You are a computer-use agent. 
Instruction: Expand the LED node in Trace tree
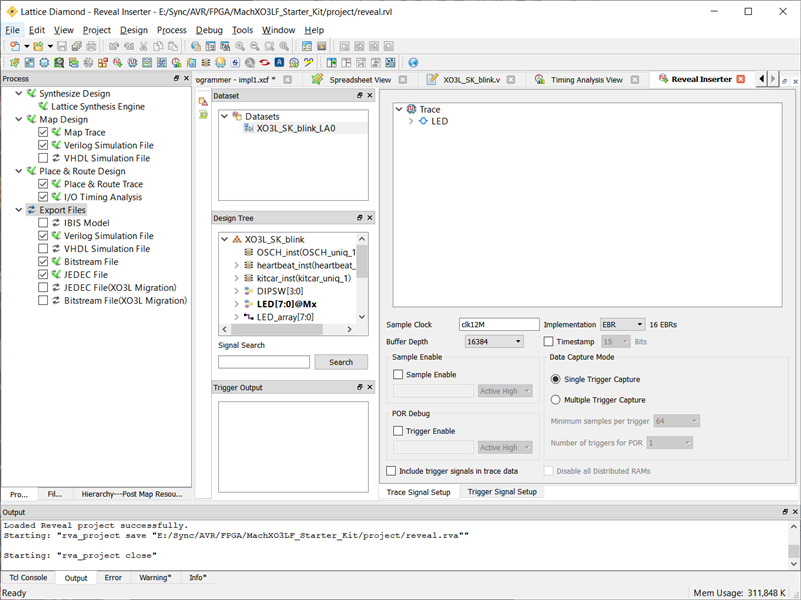[x=411, y=122]
